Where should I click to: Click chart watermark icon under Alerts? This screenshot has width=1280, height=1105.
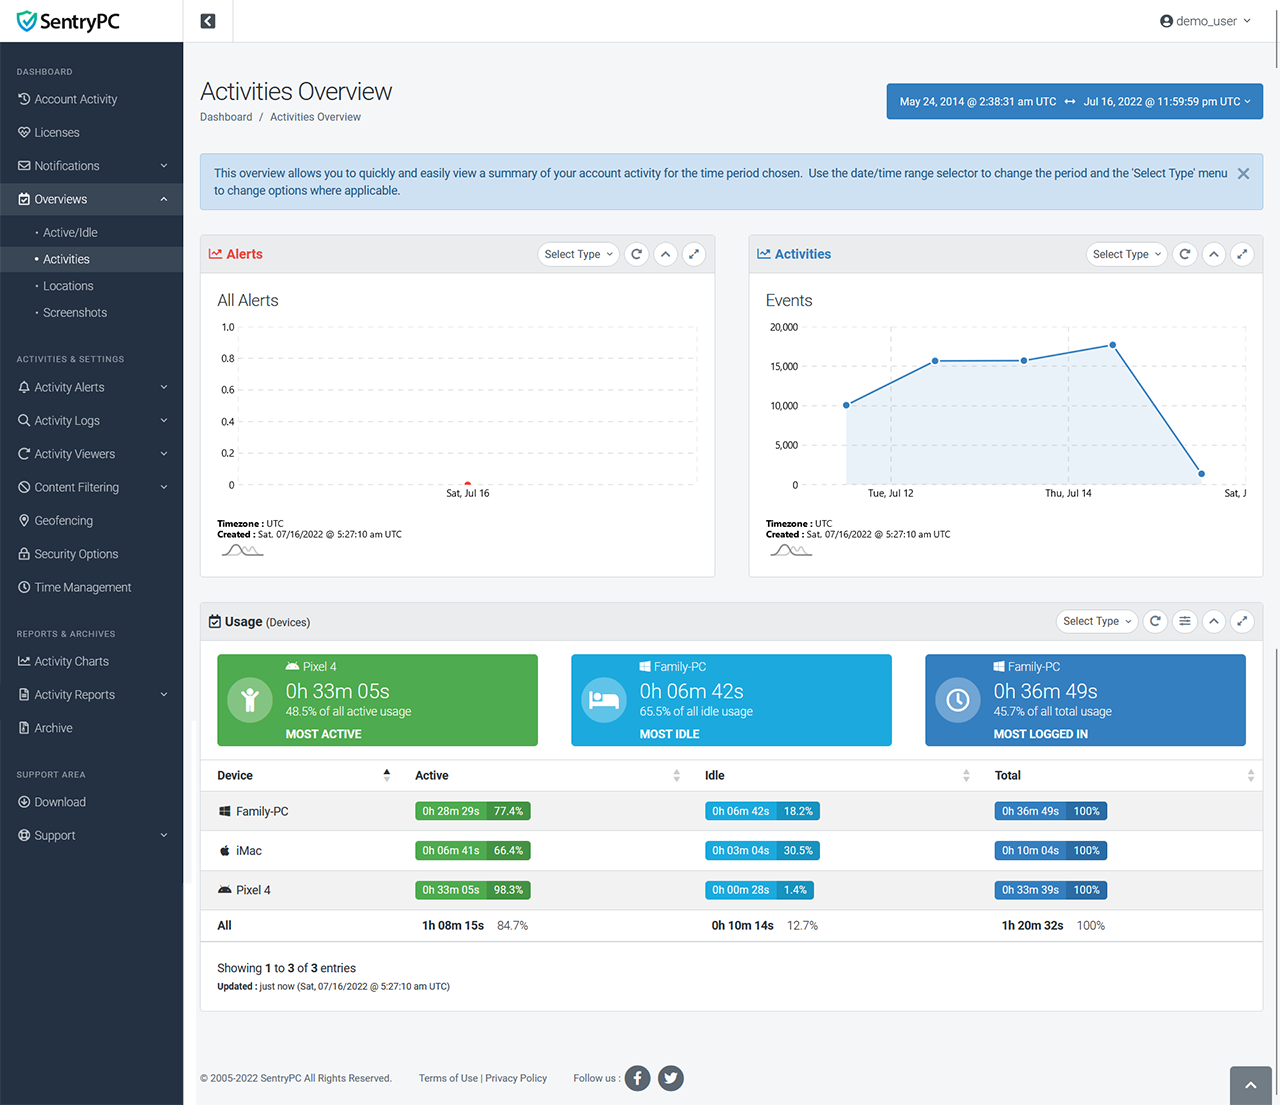pyautogui.click(x=242, y=550)
